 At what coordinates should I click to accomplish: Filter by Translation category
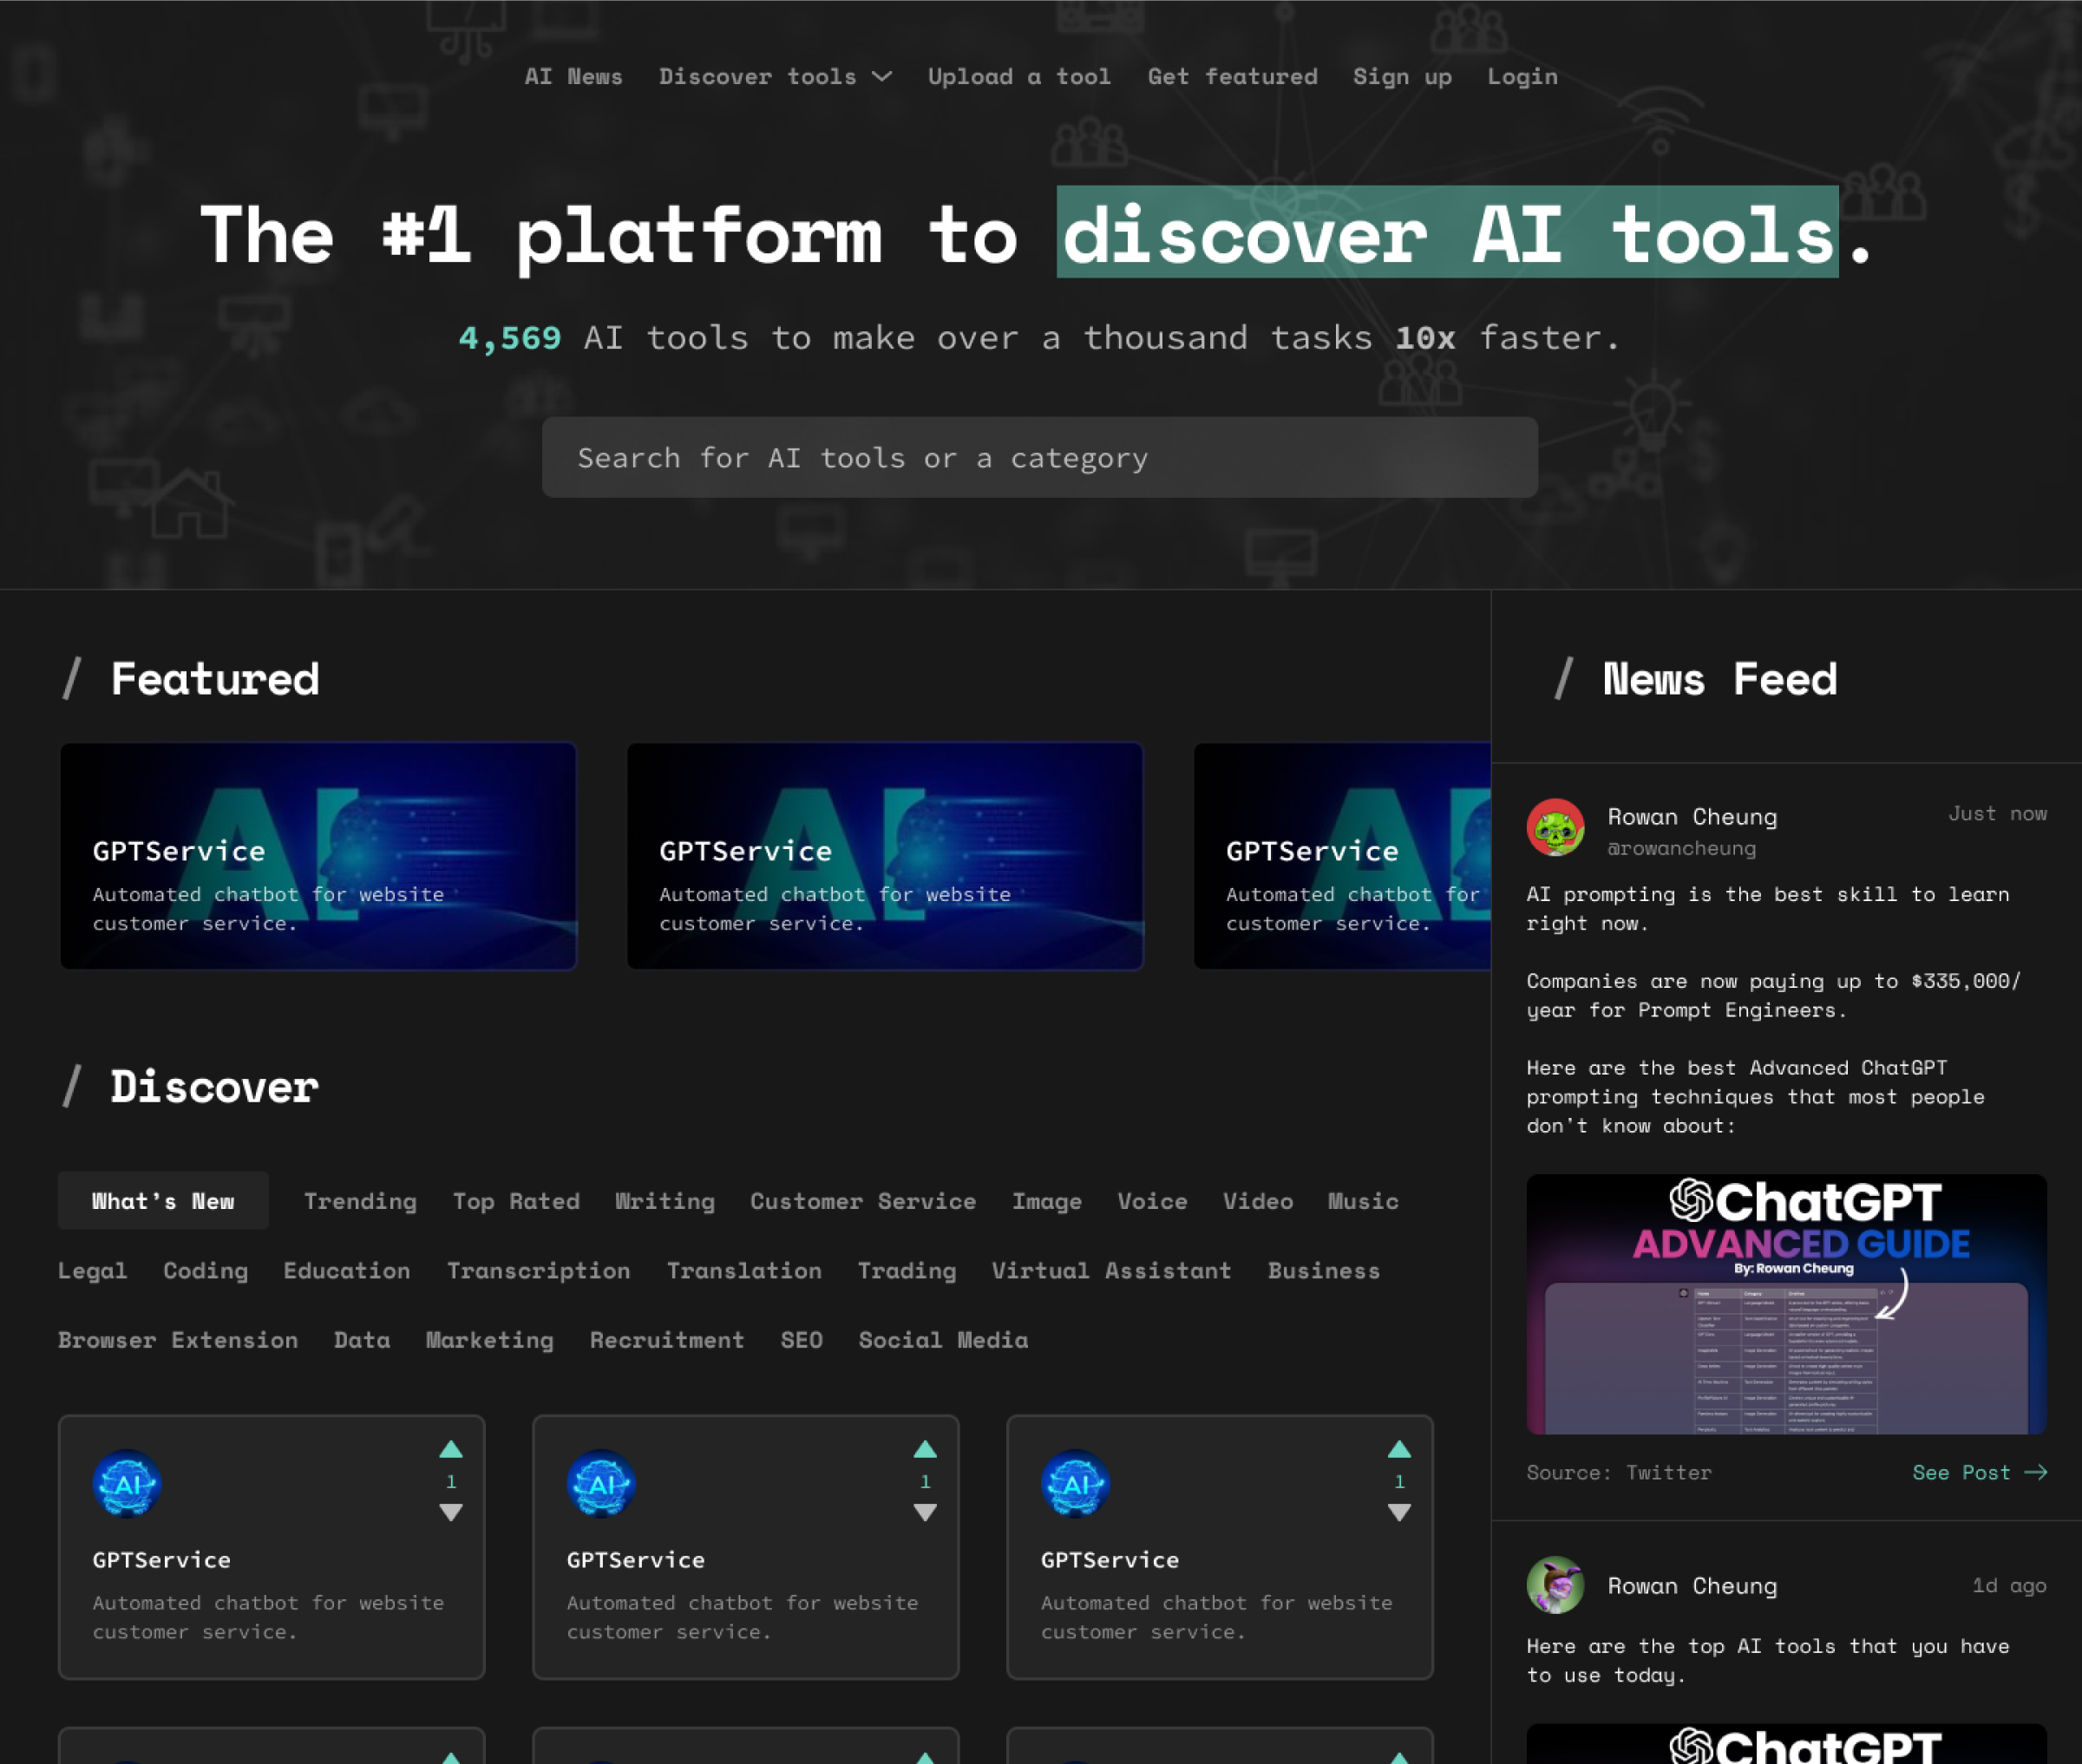click(744, 1270)
